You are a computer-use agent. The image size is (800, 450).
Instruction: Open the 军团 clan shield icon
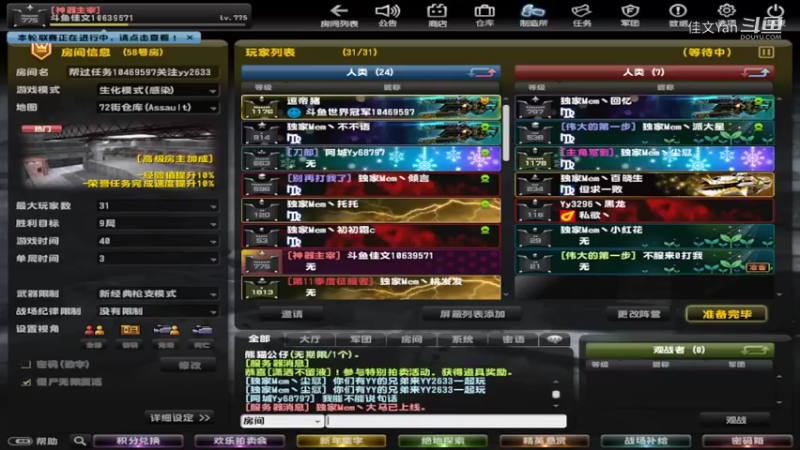630,15
